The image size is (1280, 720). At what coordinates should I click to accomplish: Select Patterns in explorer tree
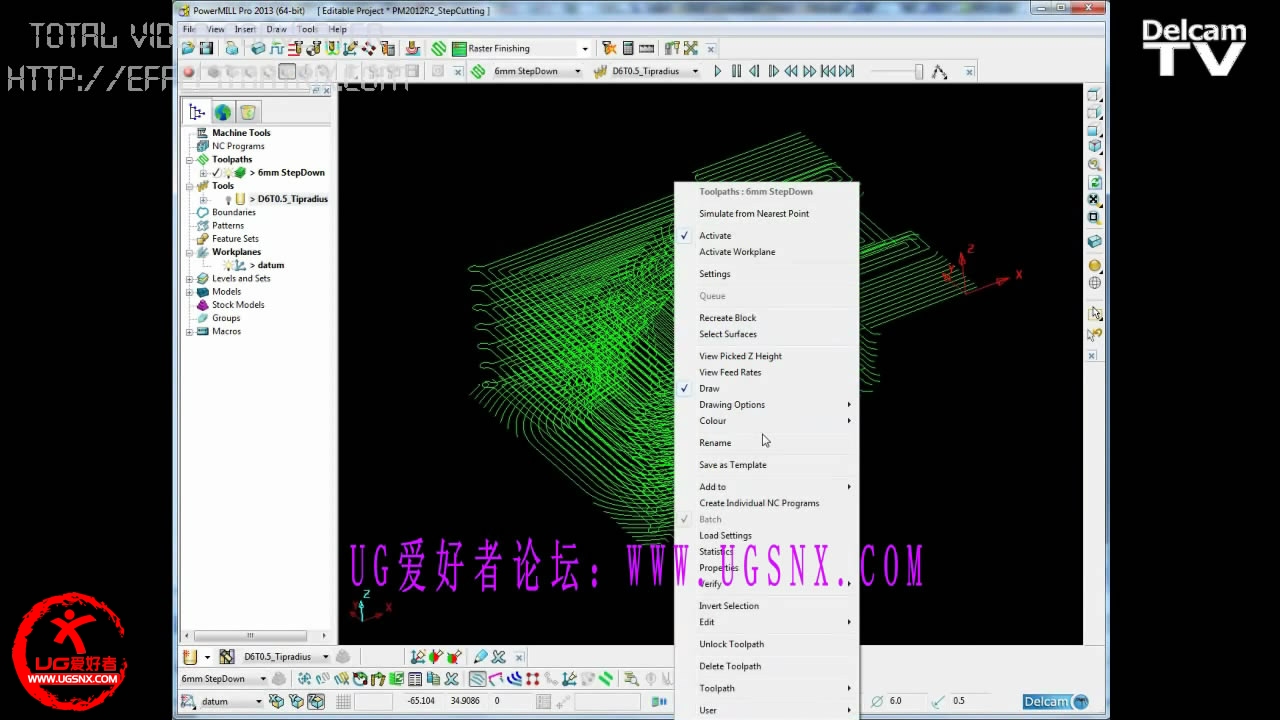click(x=228, y=225)
